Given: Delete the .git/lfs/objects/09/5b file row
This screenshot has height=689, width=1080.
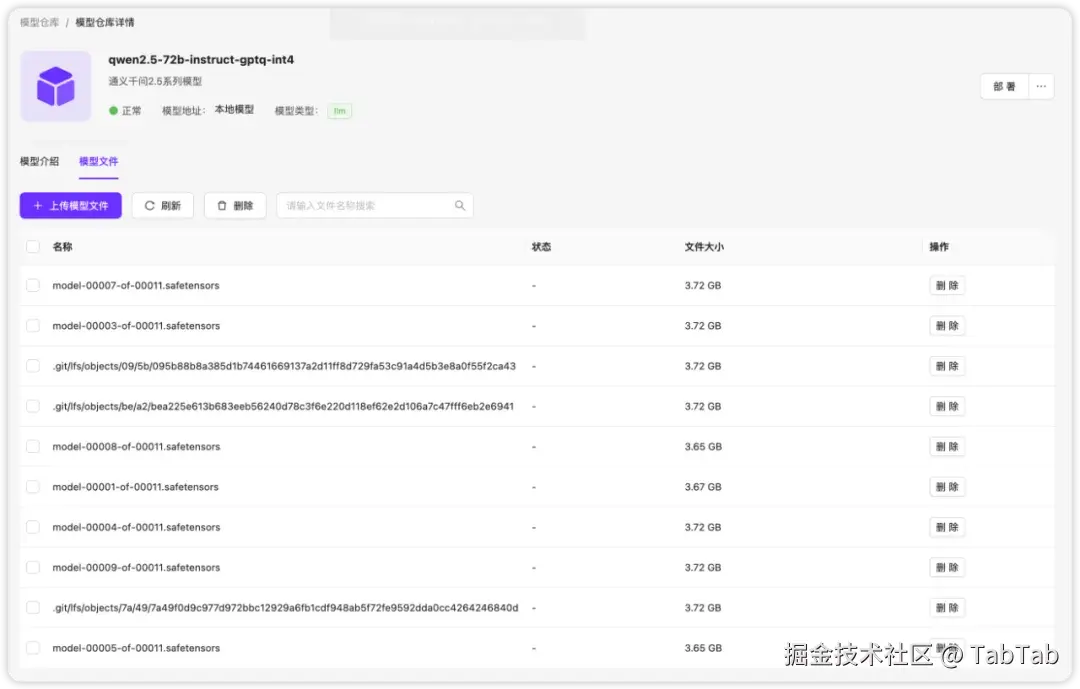Looking at the screenshot, I should pyautogui.click(x=947, y=366).
